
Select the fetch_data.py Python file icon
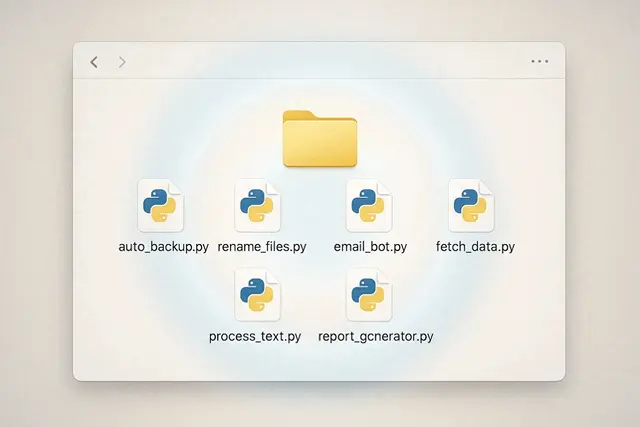pos(471,205)
